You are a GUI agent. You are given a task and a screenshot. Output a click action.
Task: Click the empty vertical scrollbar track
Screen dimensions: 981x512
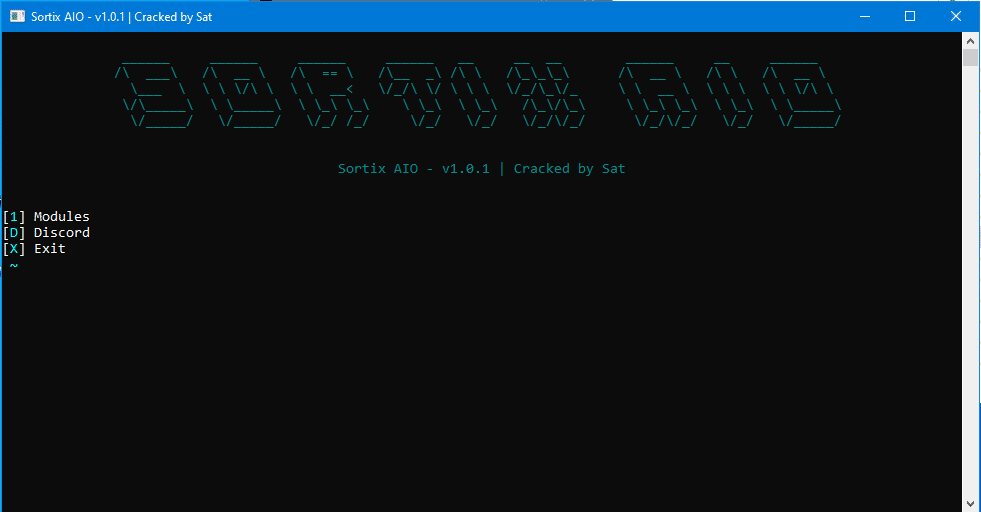970,280
